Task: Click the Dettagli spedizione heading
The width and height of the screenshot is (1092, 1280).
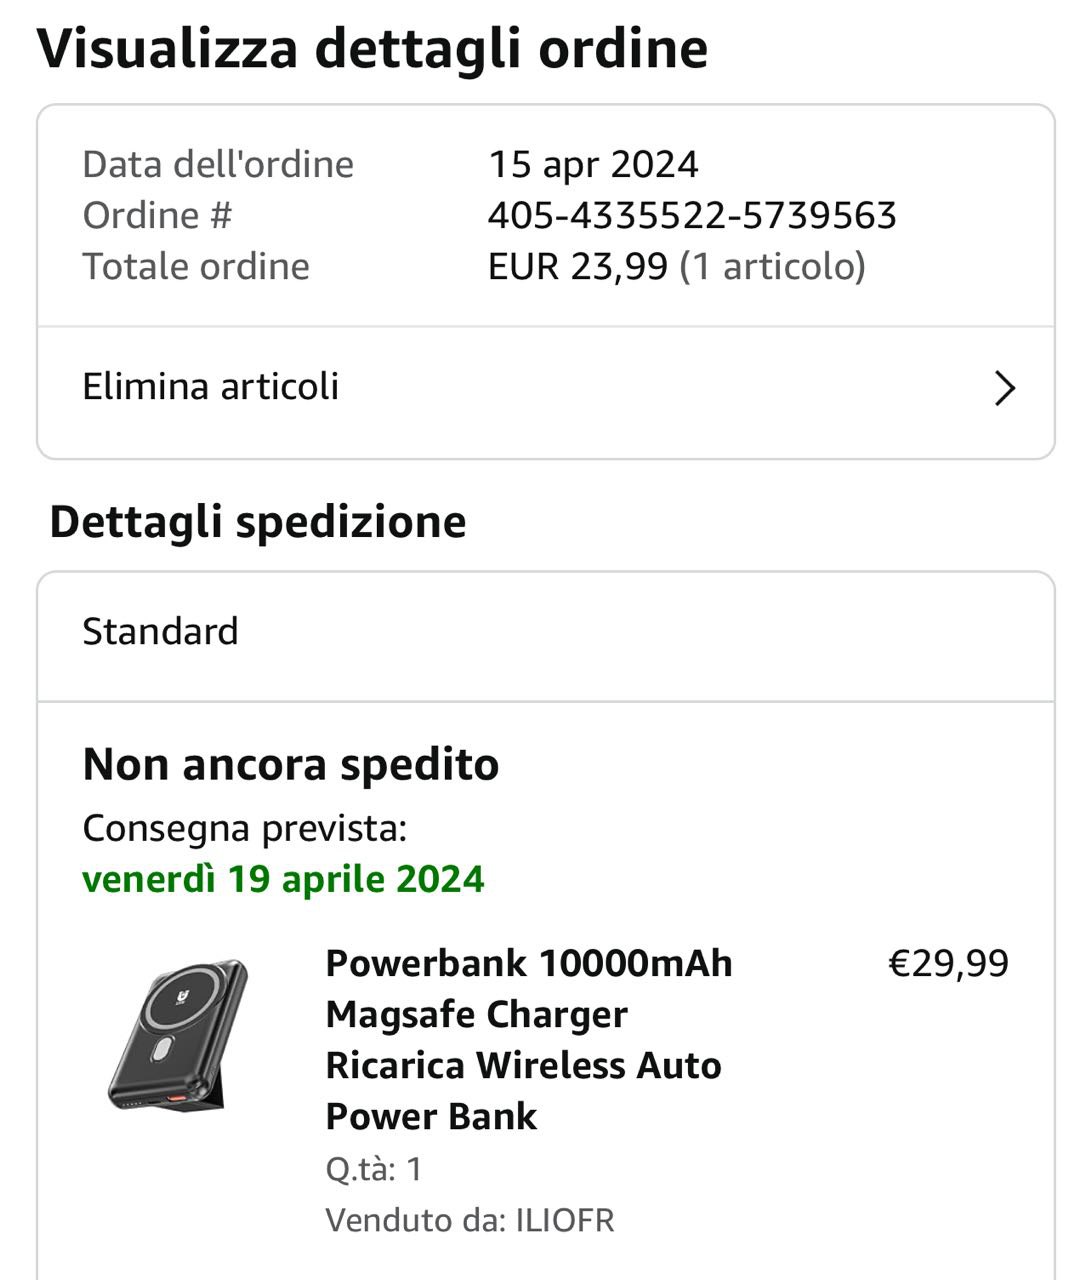Action: [x=258, y=522]
